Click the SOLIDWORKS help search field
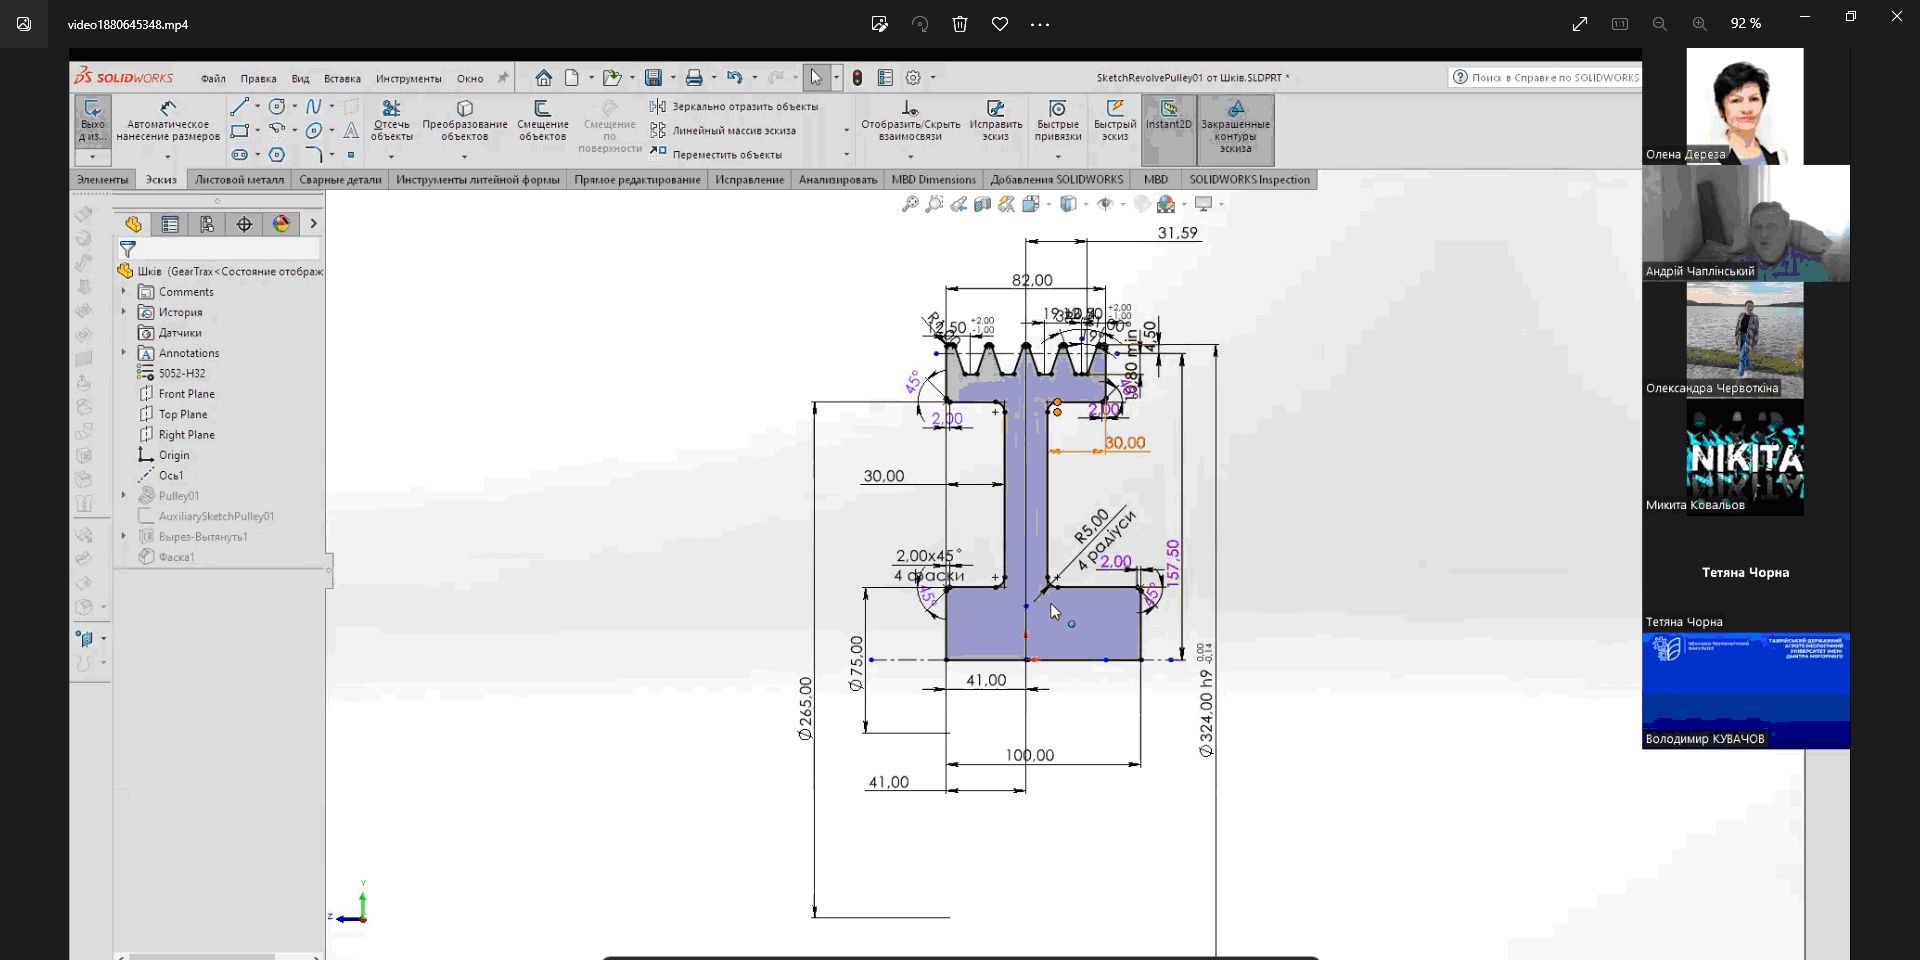The image size is (1920, 960). (1554, 77)
